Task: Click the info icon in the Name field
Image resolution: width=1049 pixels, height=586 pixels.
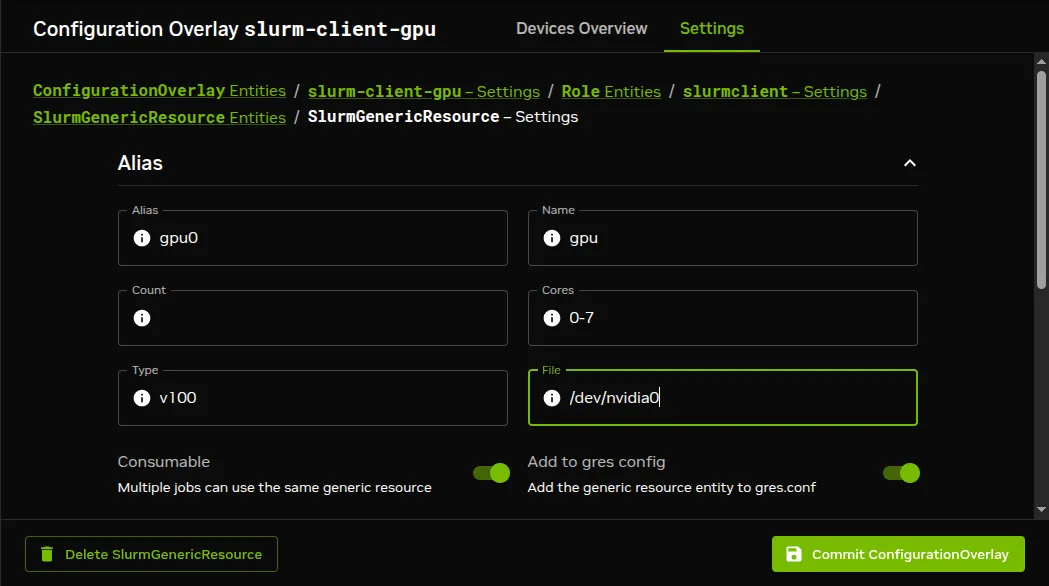Action: point(552,238)
